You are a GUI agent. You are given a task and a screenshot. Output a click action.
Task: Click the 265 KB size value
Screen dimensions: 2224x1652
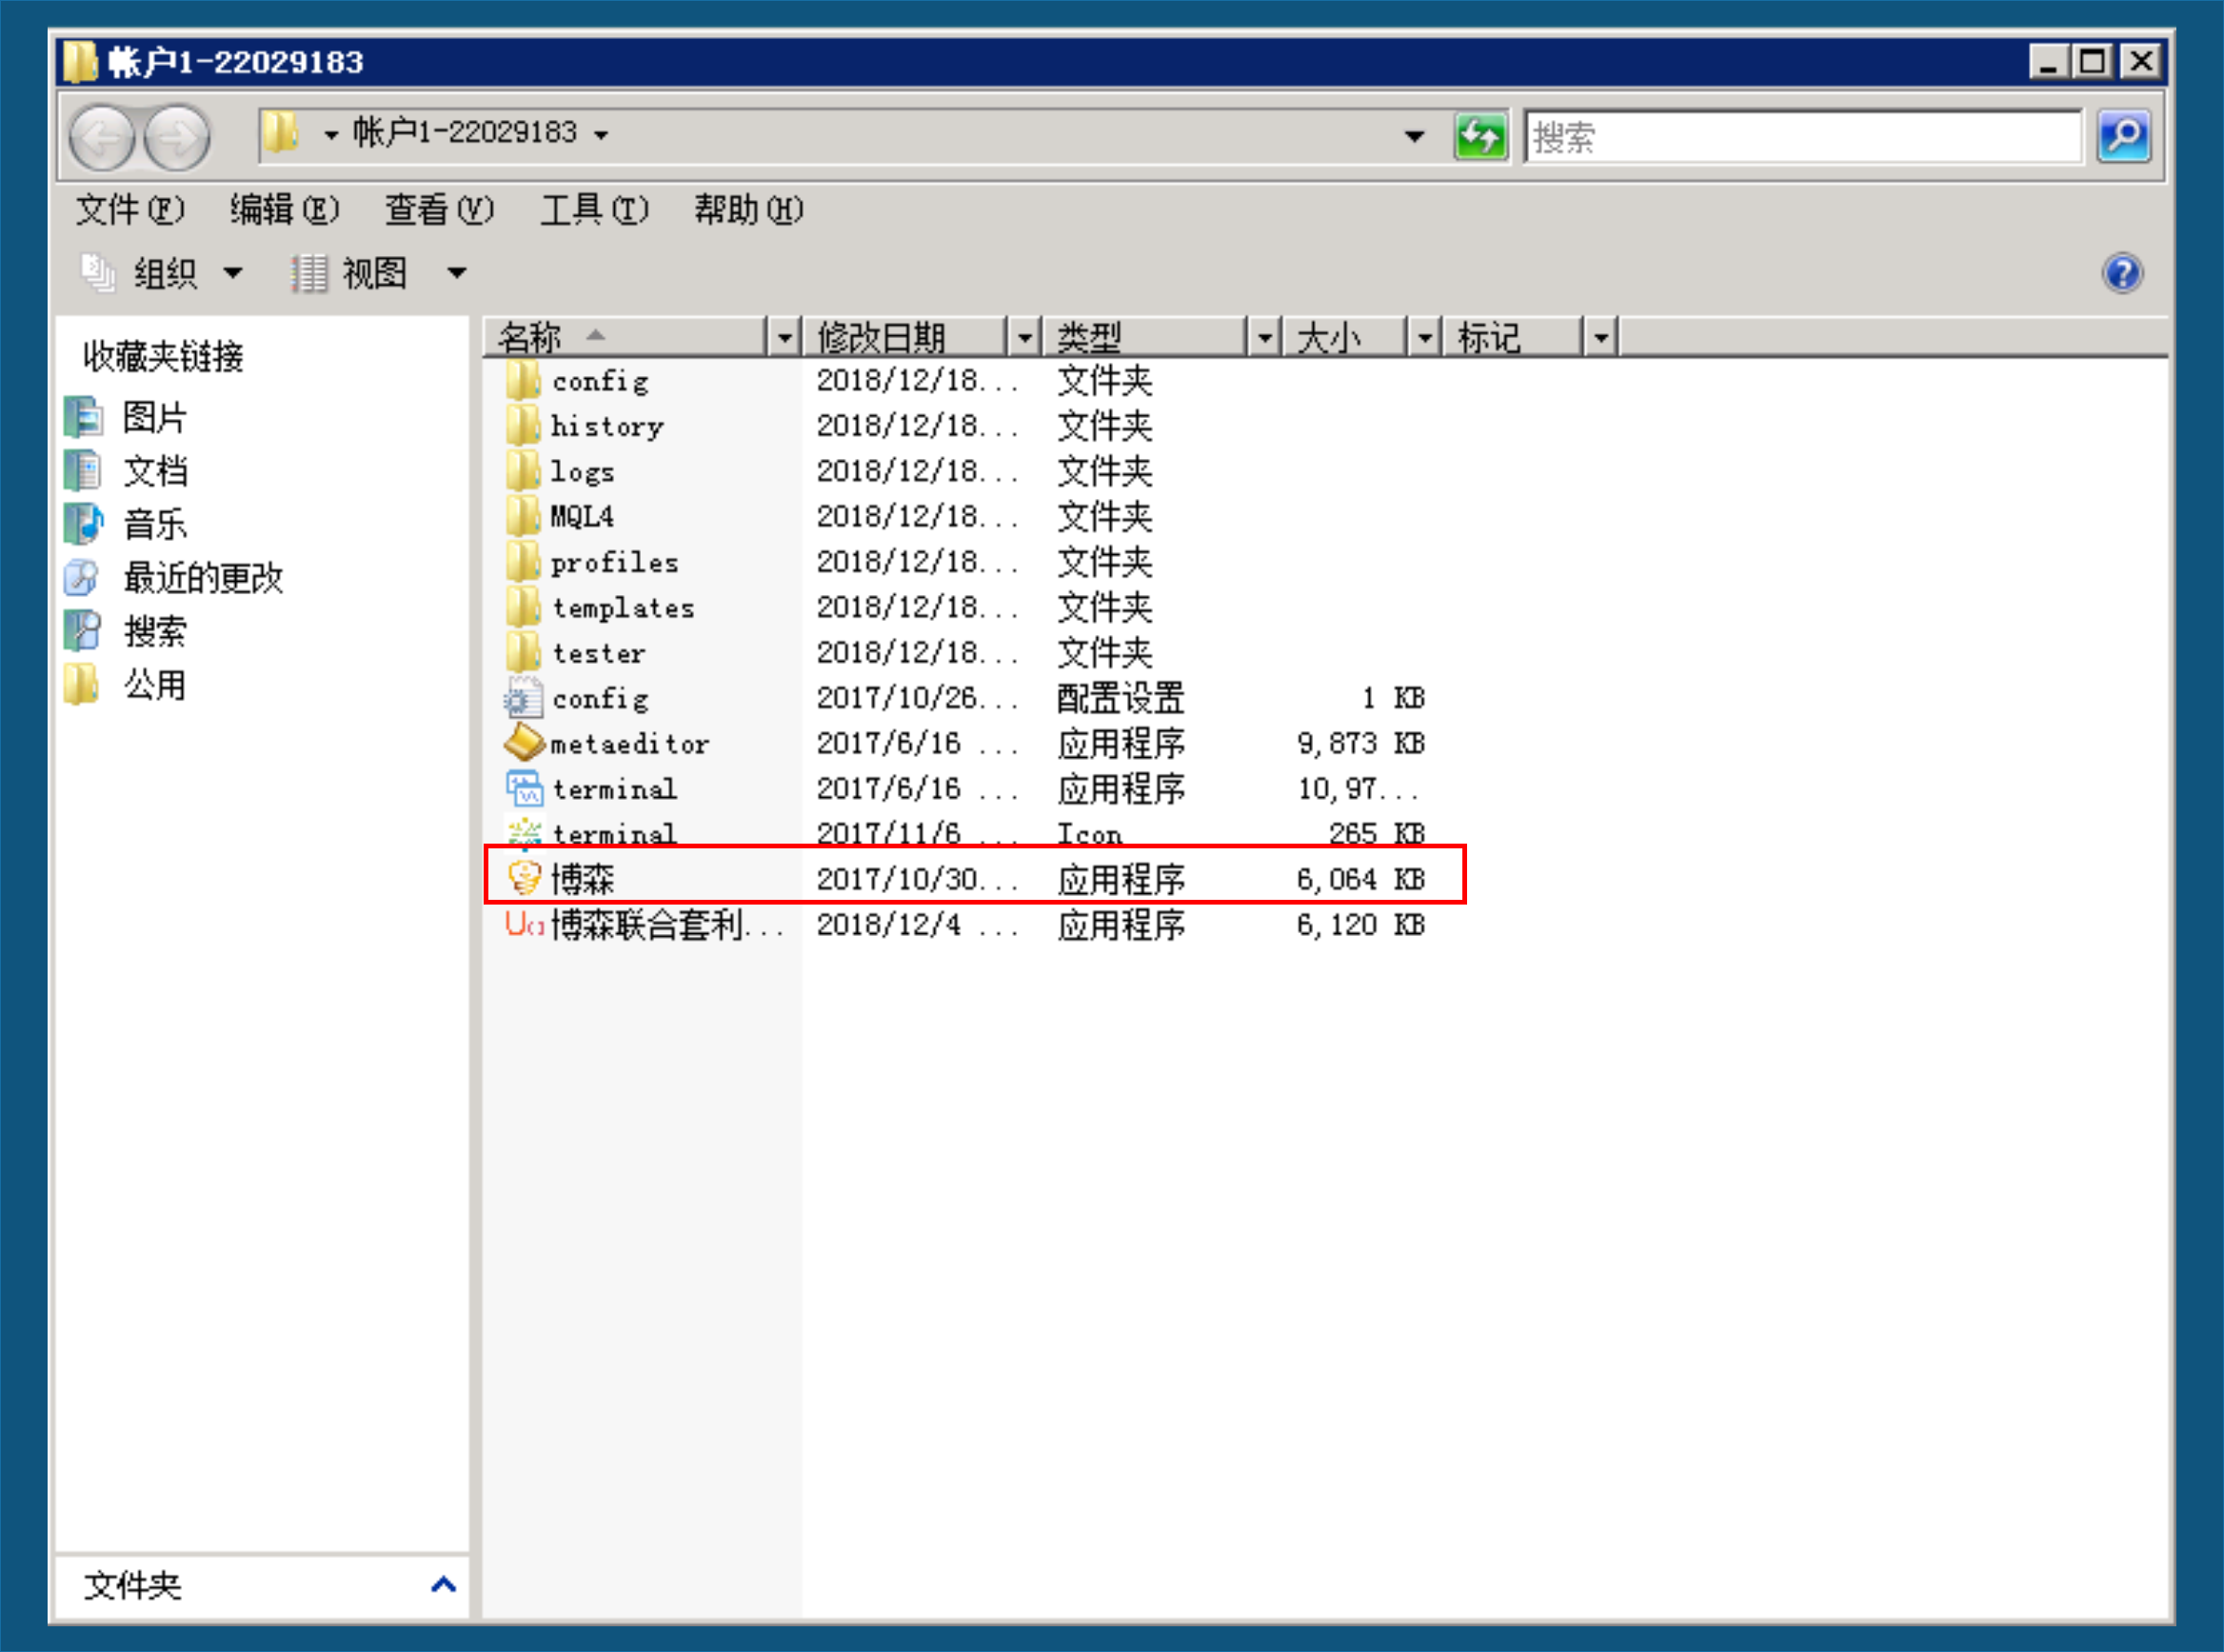pyautogui.click(x=1376, y=833)
